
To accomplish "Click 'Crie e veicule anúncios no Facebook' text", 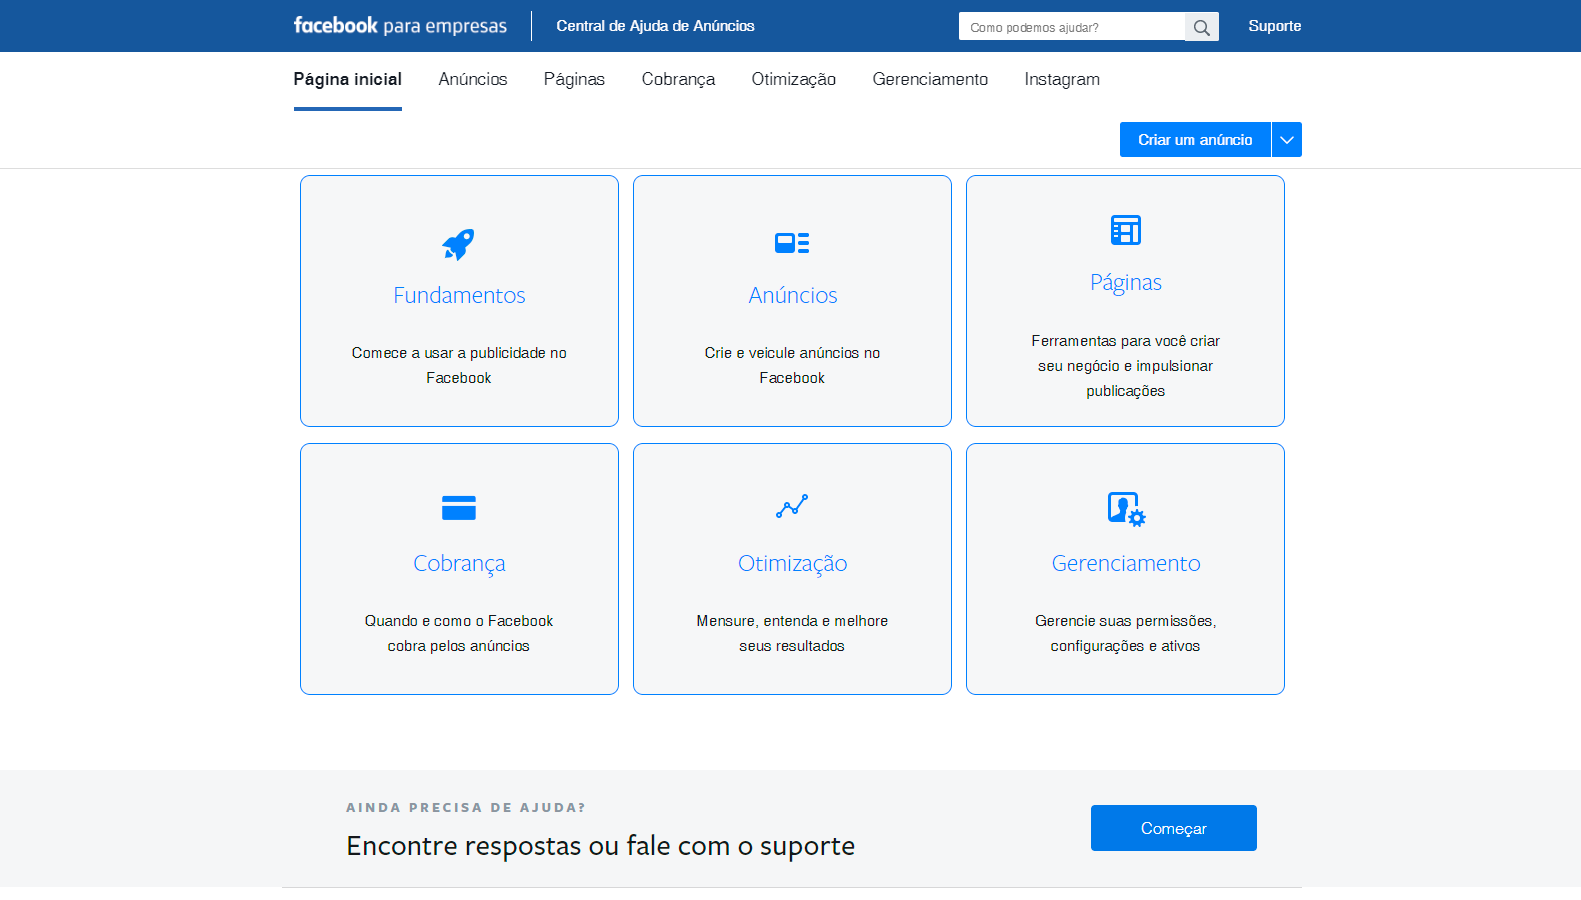I will (x=792, y=365).
